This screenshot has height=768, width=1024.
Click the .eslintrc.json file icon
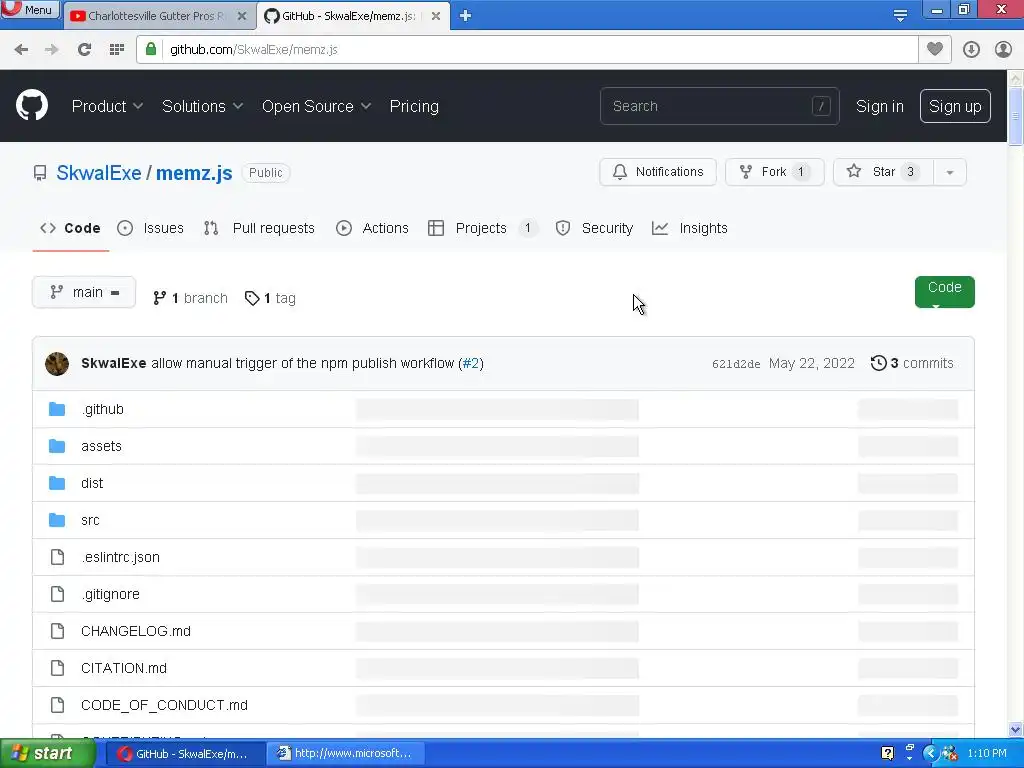coord(57,557)
